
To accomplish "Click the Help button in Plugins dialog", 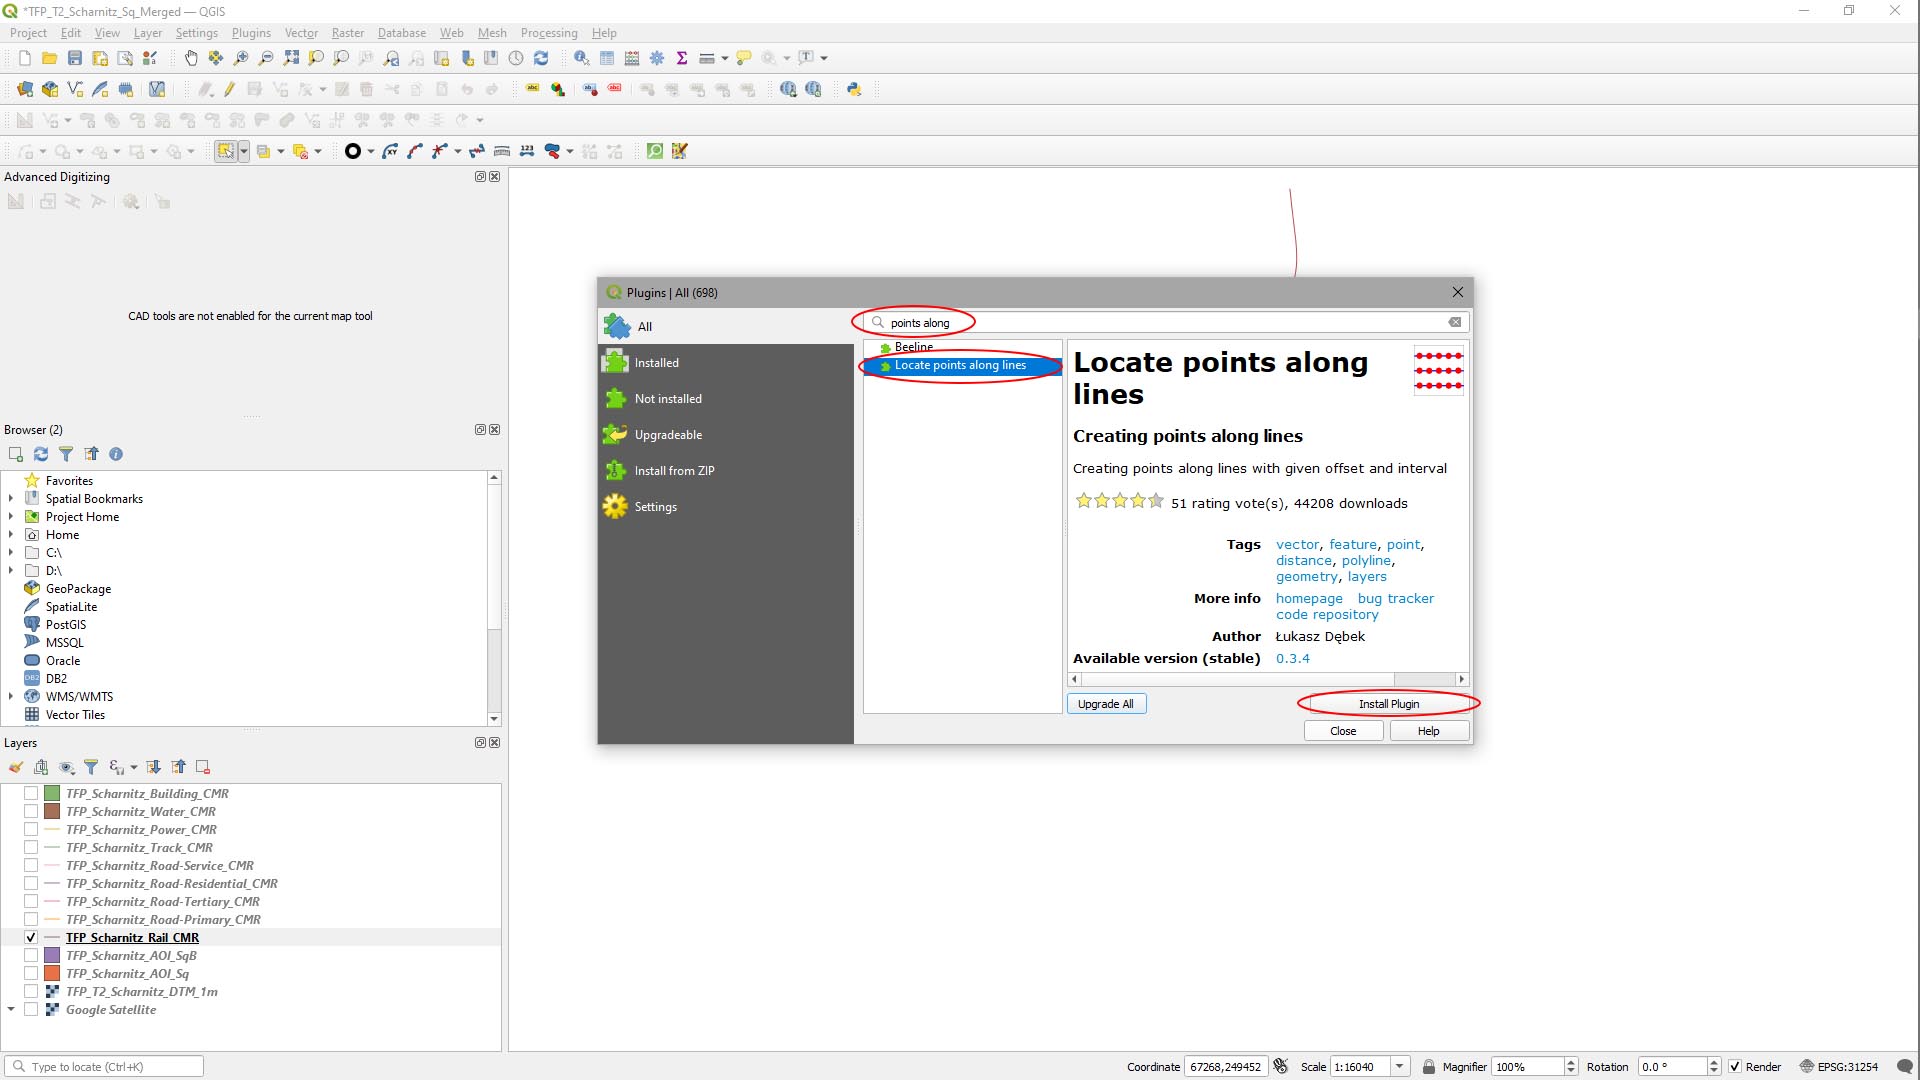I will click(x=1429, y=731).
